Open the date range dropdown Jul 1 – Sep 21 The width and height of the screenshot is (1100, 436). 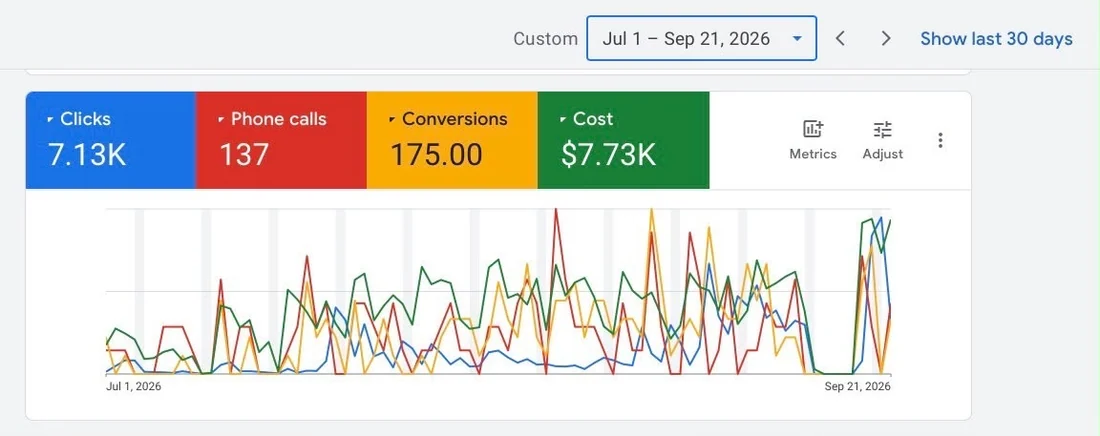702,38
